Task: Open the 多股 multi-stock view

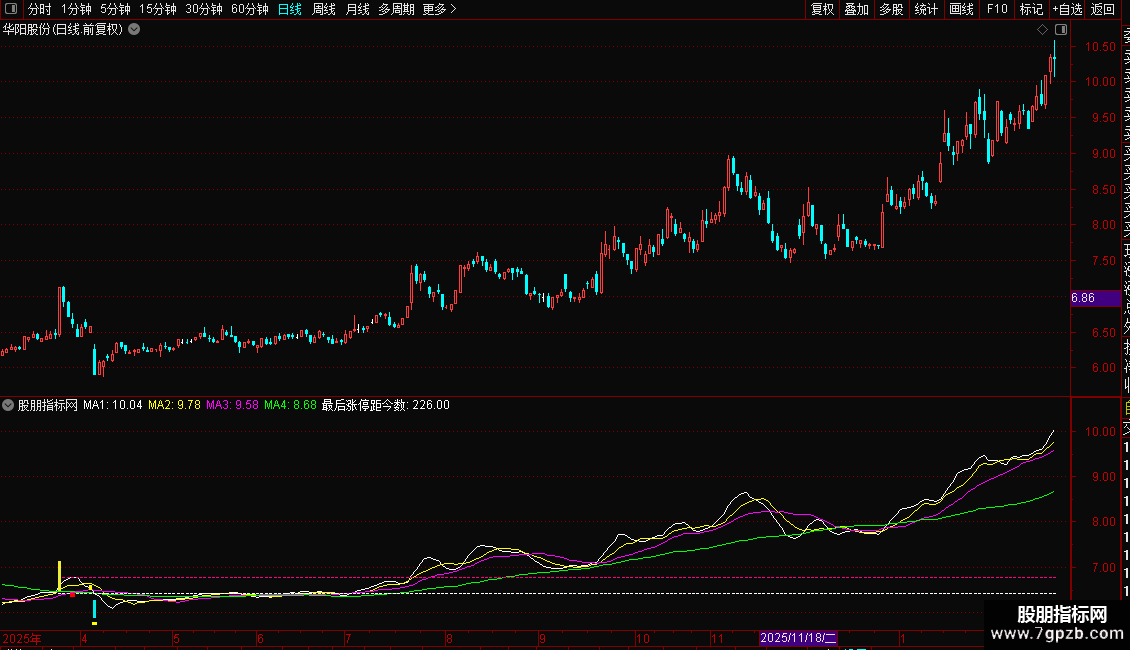Action: click(891, 9)
